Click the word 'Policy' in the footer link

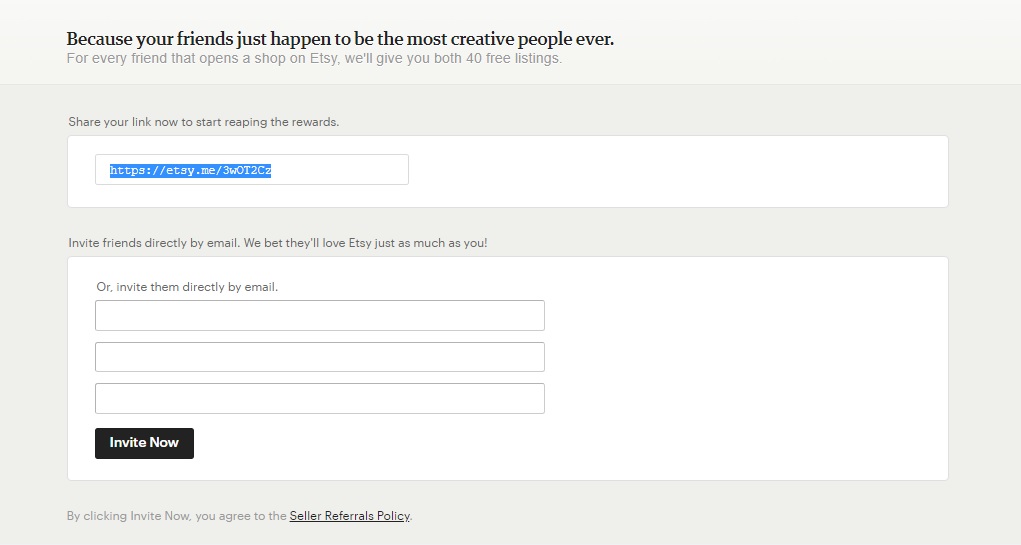[x=393, y=516]
